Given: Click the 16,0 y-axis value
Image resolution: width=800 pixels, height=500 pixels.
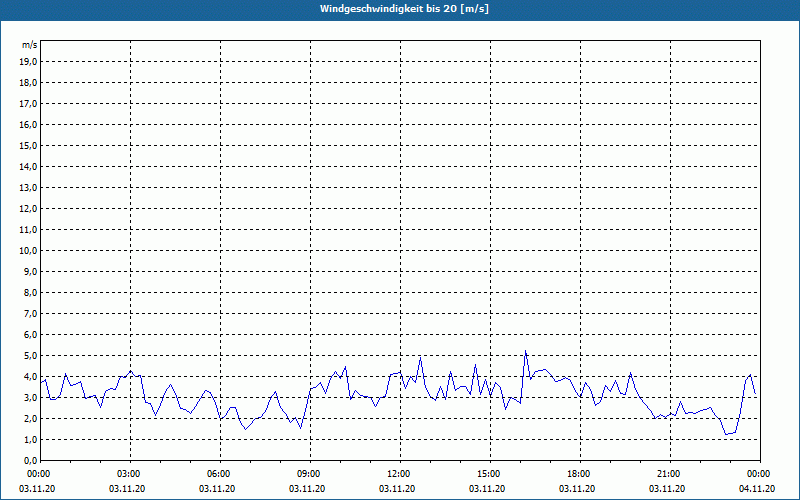Looking at the screenshot, I should pos(29,124).
